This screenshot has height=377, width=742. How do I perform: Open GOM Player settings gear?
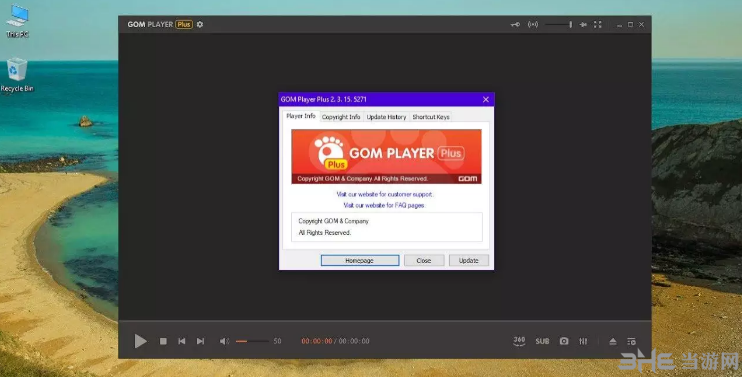coord(200,24)
